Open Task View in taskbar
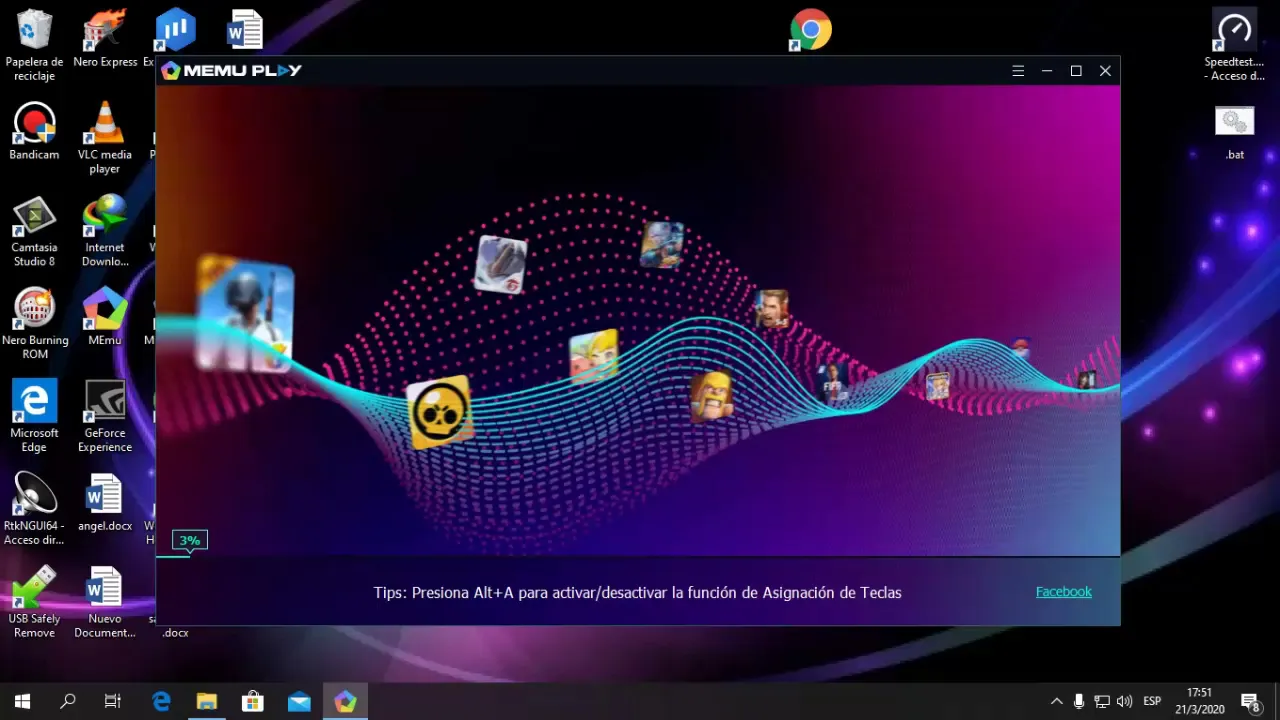This screenshot has width=1280, height=720. tap(113, 702)
